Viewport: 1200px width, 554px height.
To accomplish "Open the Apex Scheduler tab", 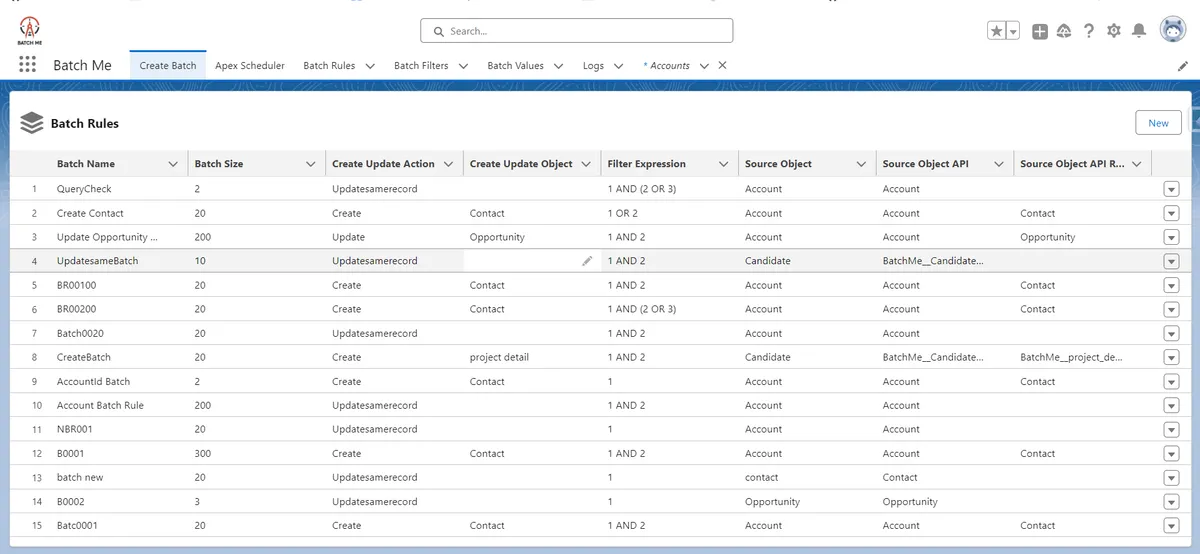I will pyautogui.click(x=250, y=65).
